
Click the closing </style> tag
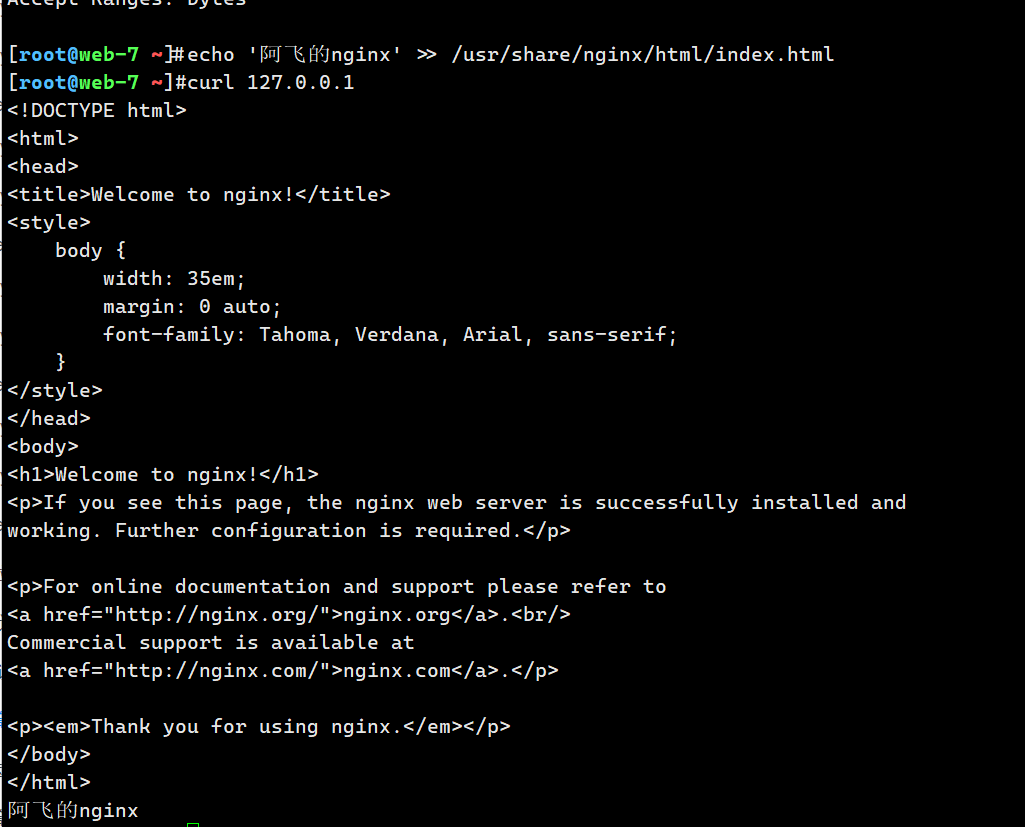pos(54,390)
